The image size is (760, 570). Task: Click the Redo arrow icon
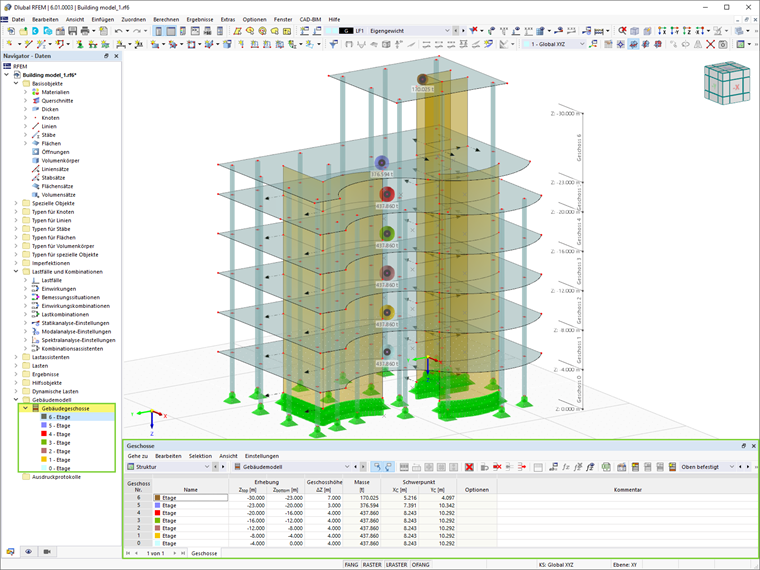(x=137, y=31)
